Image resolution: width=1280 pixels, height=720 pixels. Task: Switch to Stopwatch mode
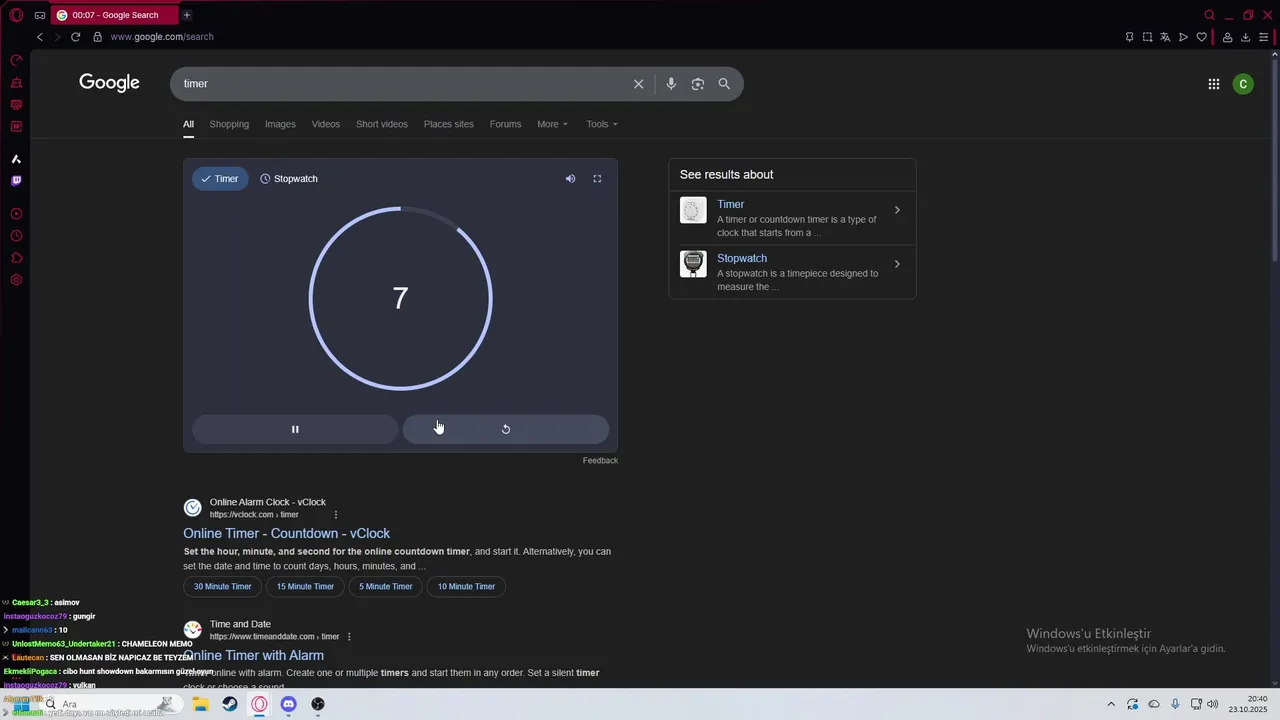(289, 179)
